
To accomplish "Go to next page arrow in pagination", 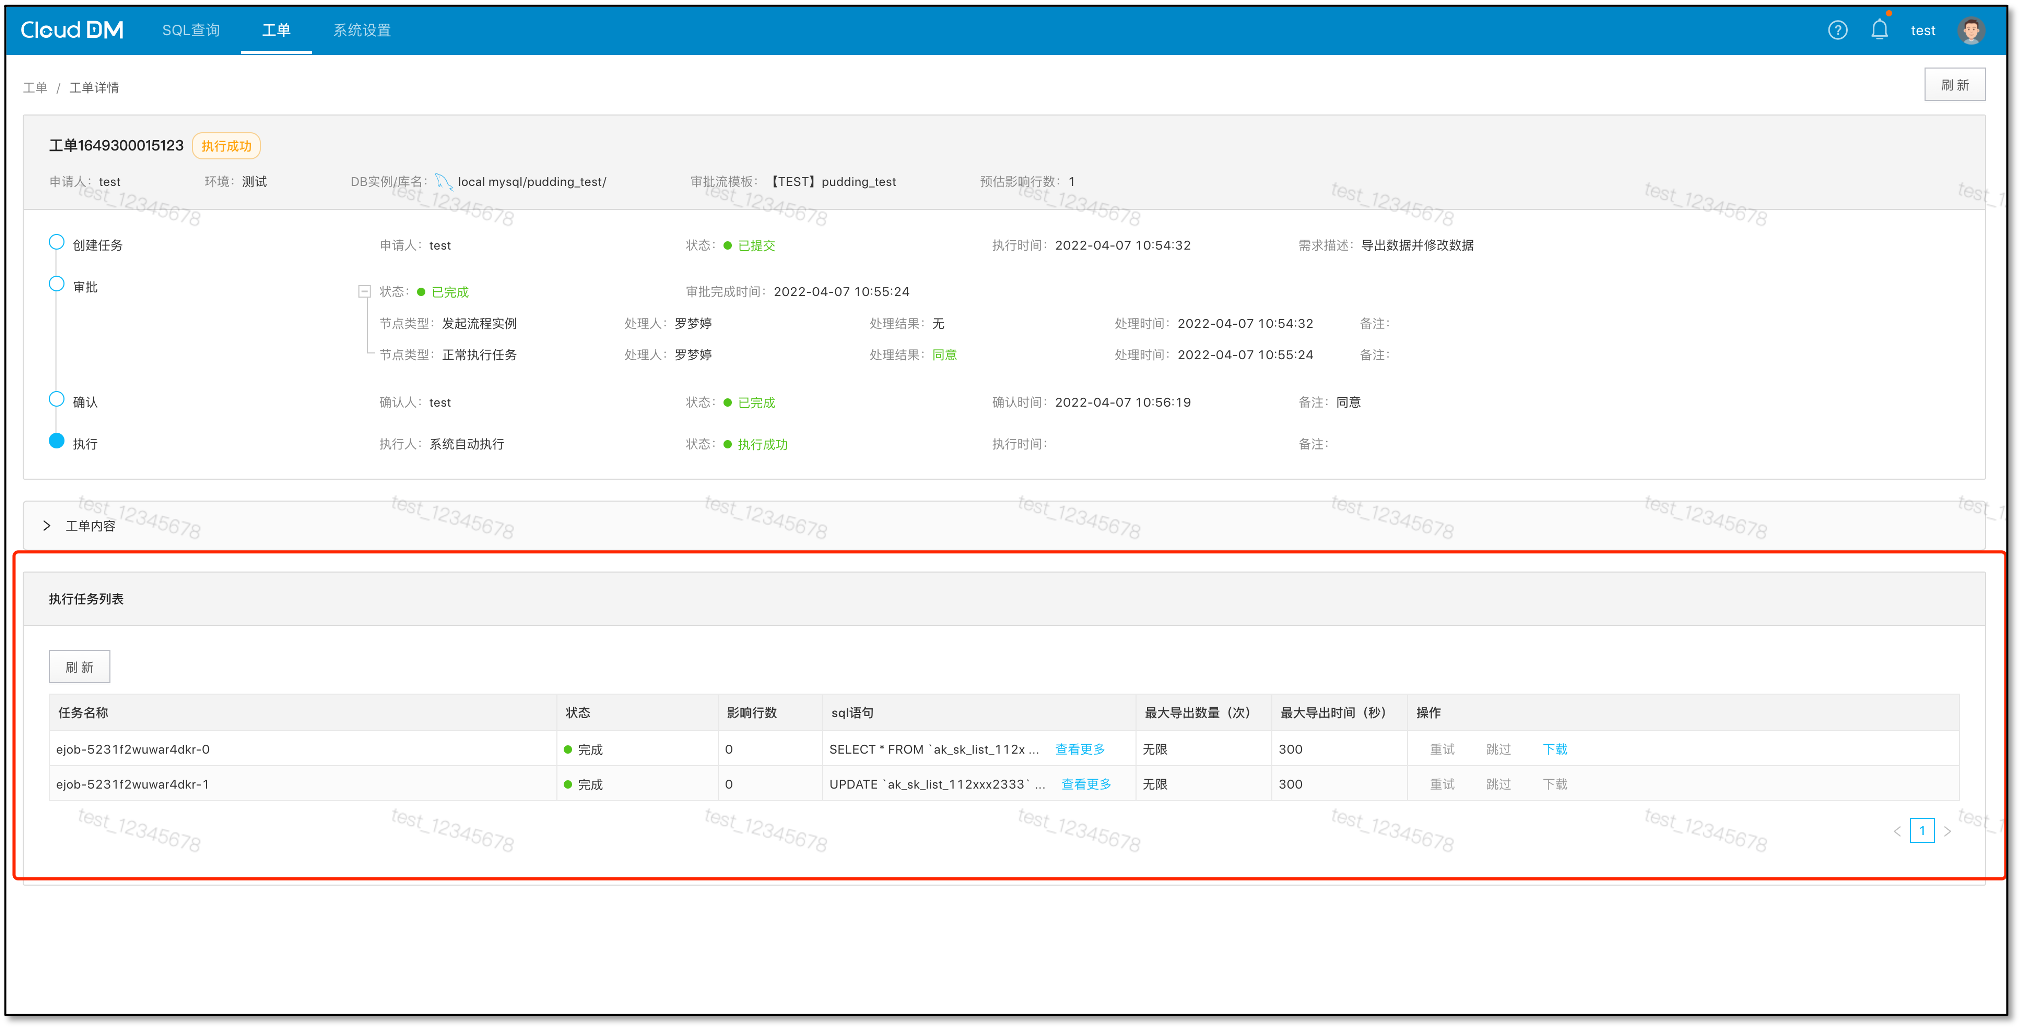I will (x=1947, y=831).
